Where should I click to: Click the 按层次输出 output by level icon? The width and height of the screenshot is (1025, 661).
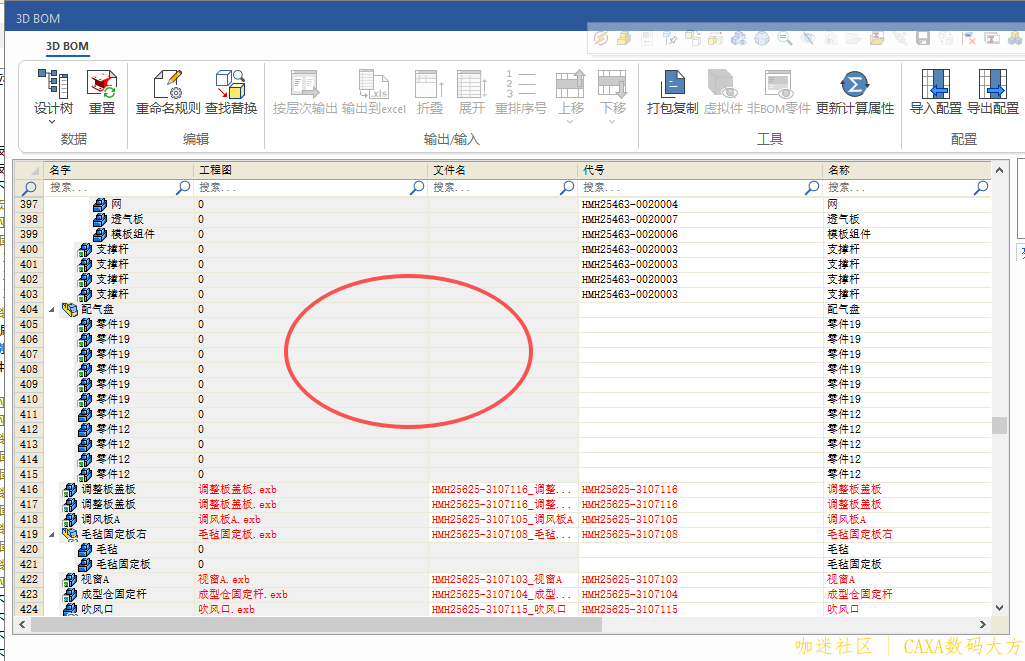click(305, 84)
